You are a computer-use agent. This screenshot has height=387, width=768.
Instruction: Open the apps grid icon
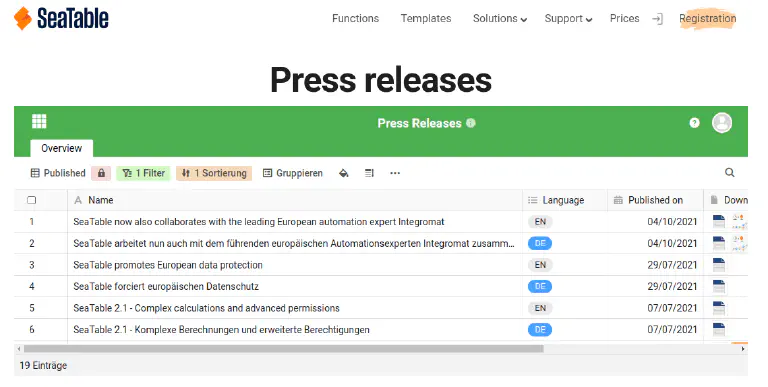[39, 121]
